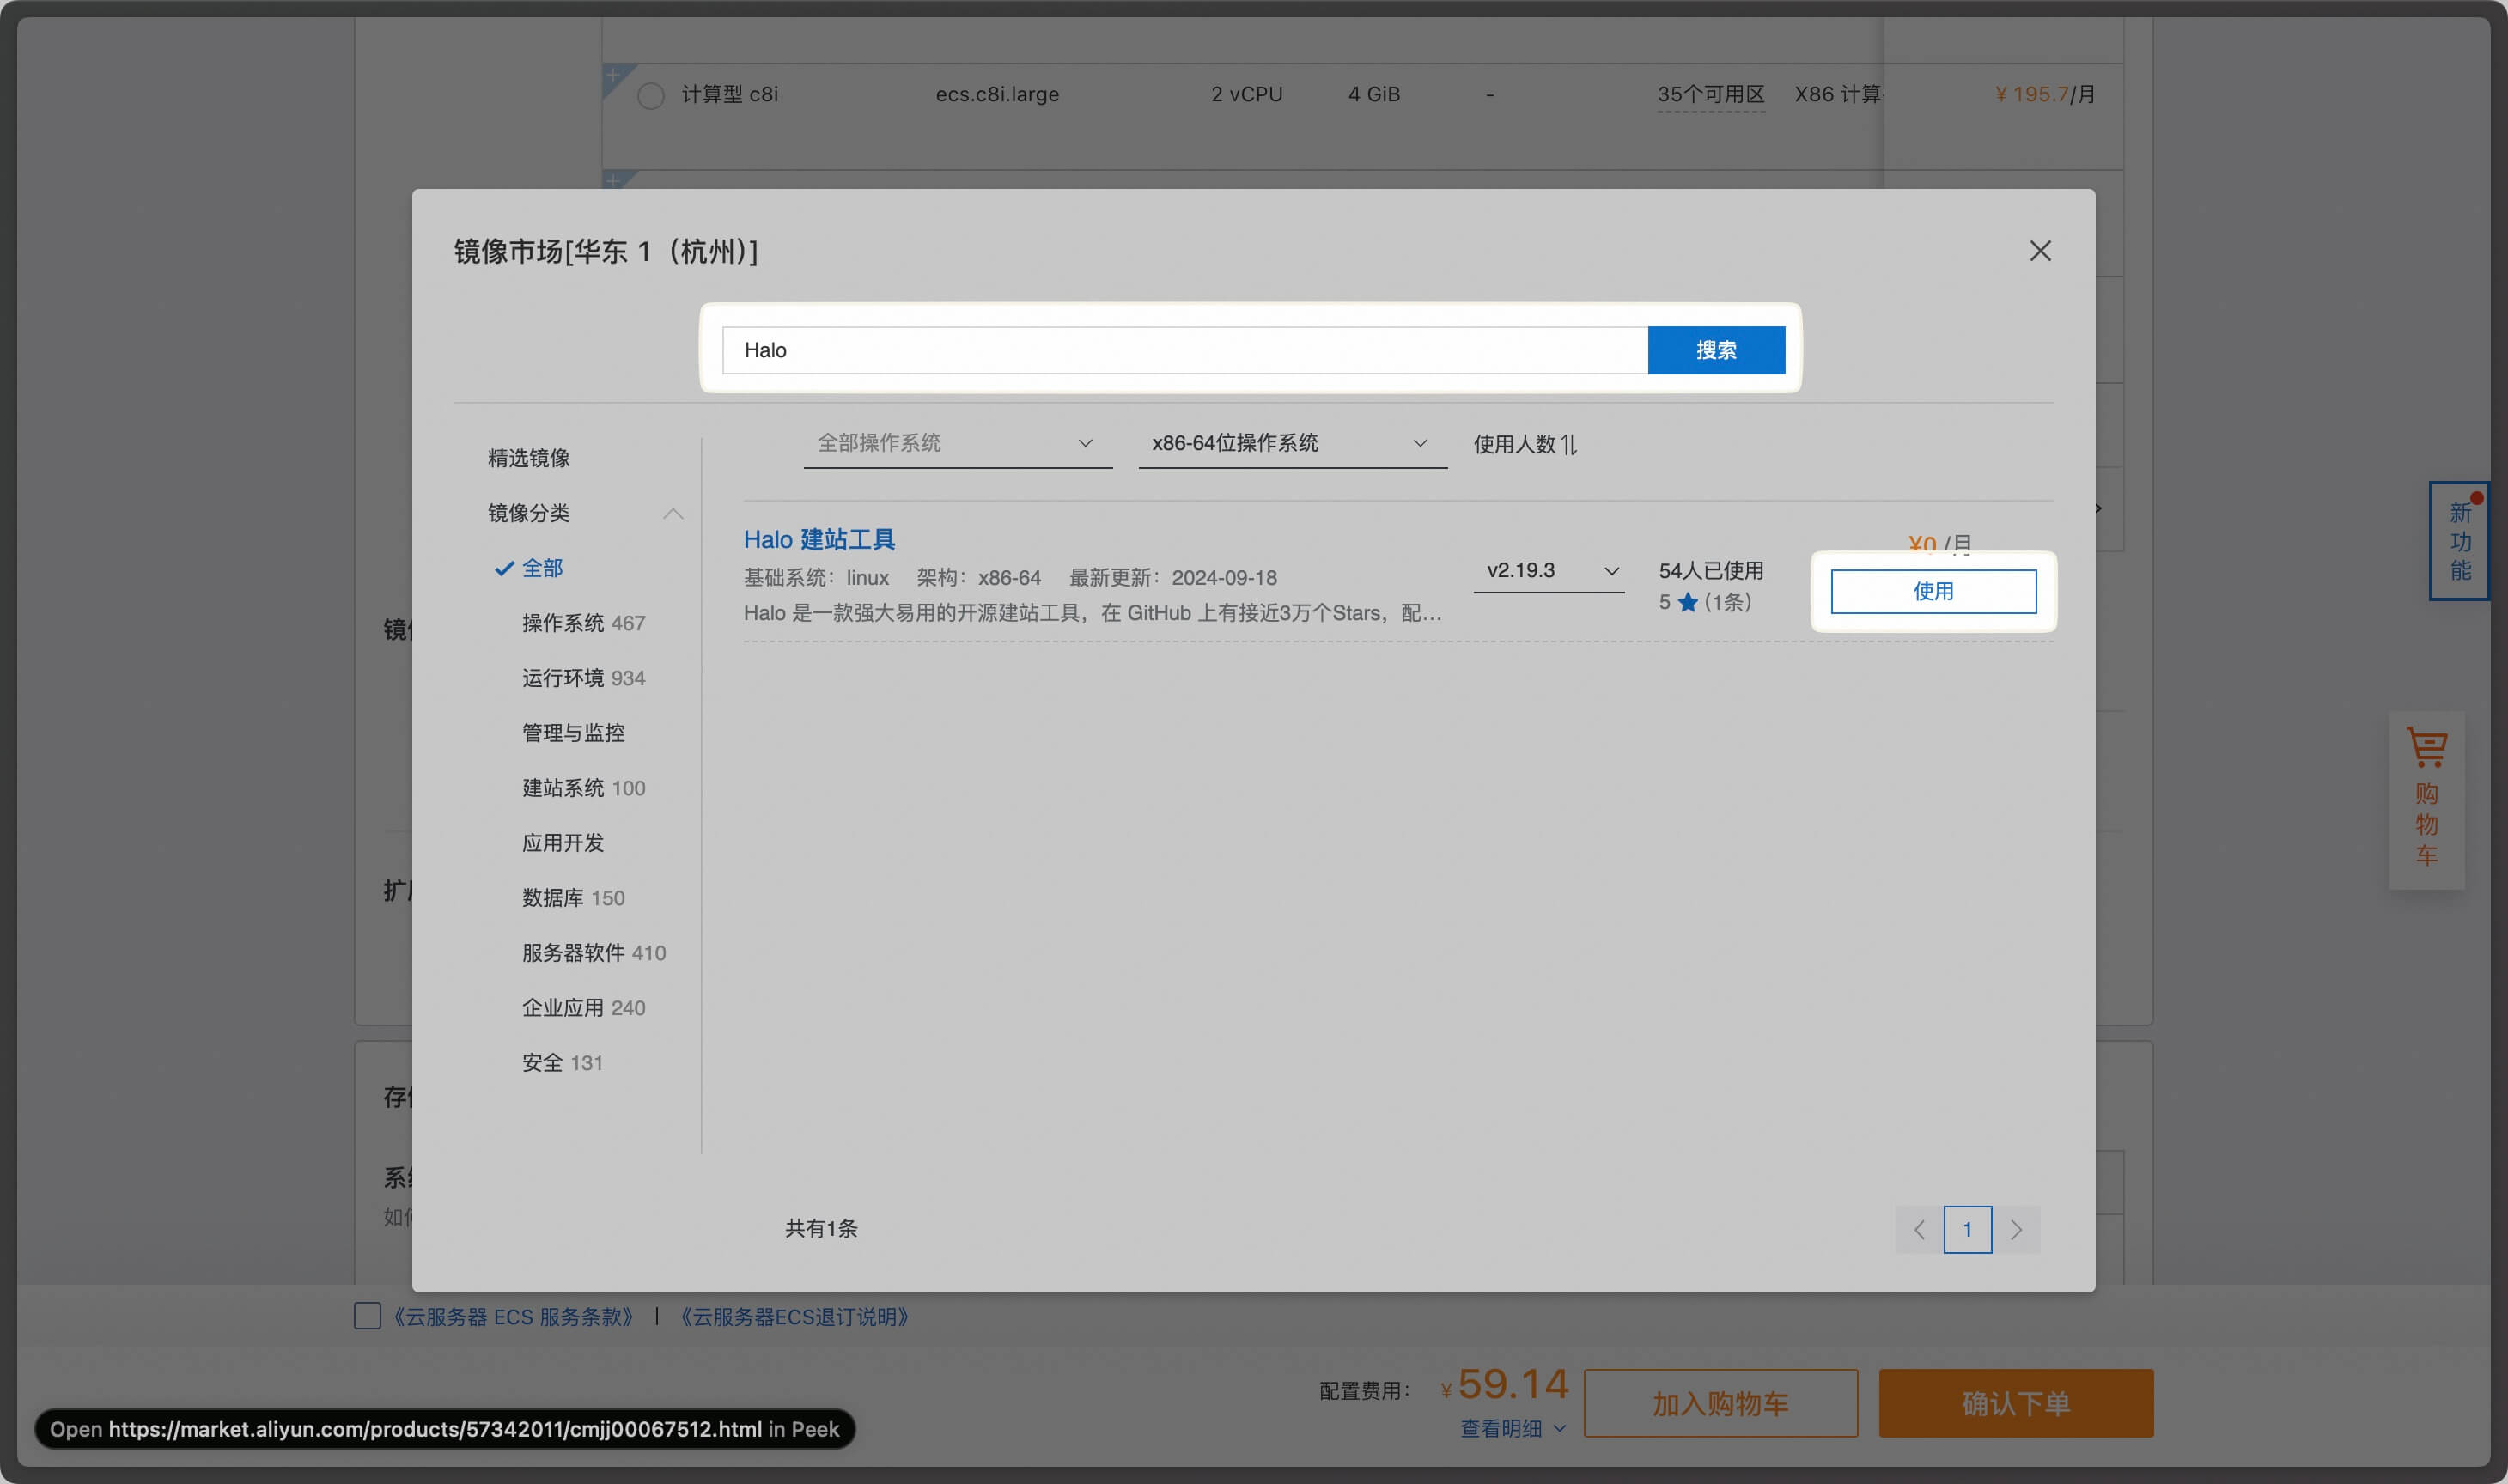Select the 数据库 category
2508x1484 pixels.
click(572, 897)
